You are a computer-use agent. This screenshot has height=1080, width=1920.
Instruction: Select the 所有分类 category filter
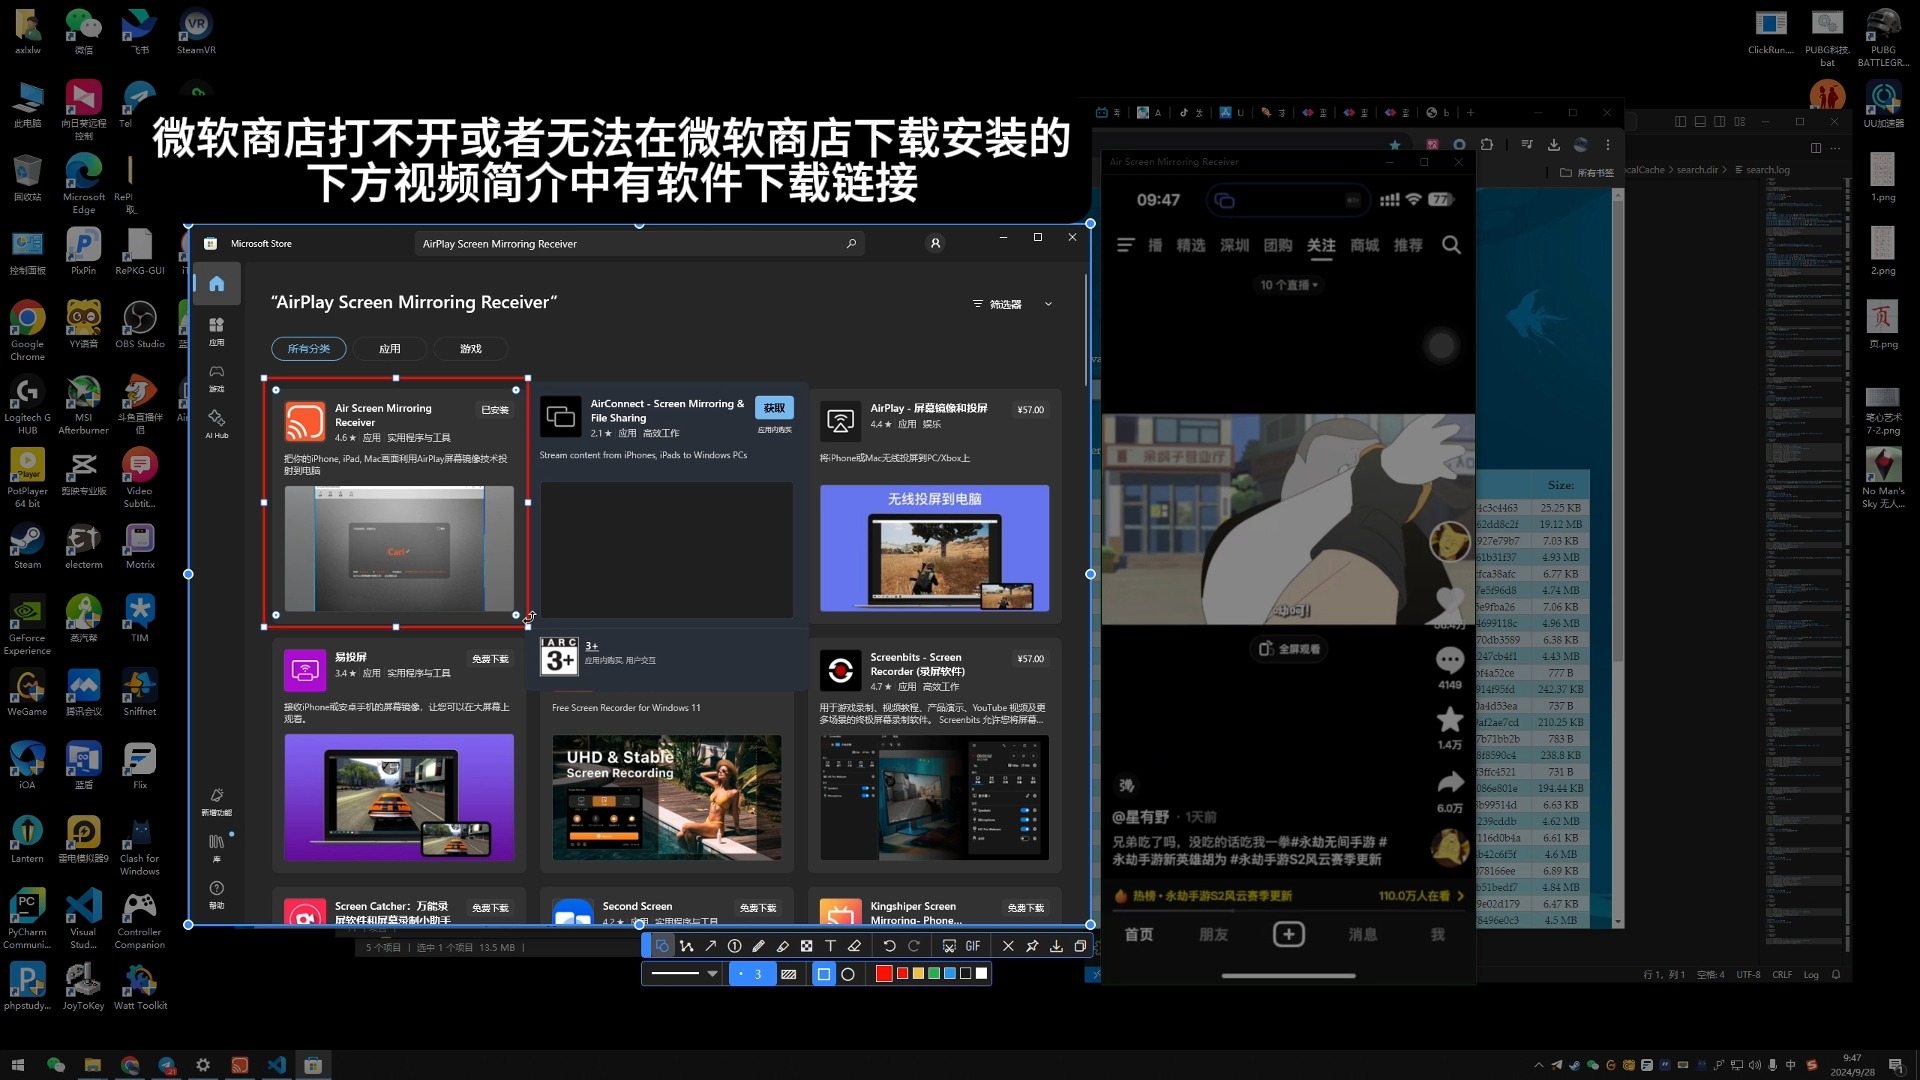308,349
